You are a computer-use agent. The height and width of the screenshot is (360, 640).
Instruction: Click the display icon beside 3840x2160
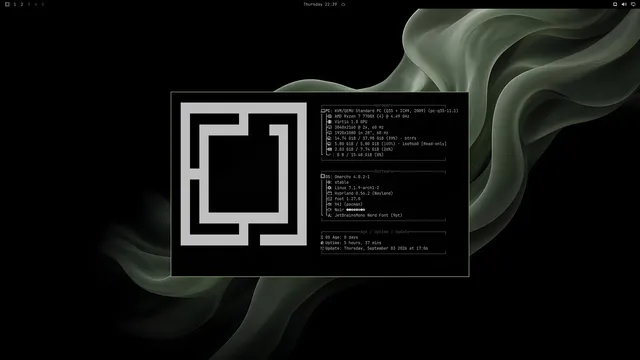click(329, 127)
